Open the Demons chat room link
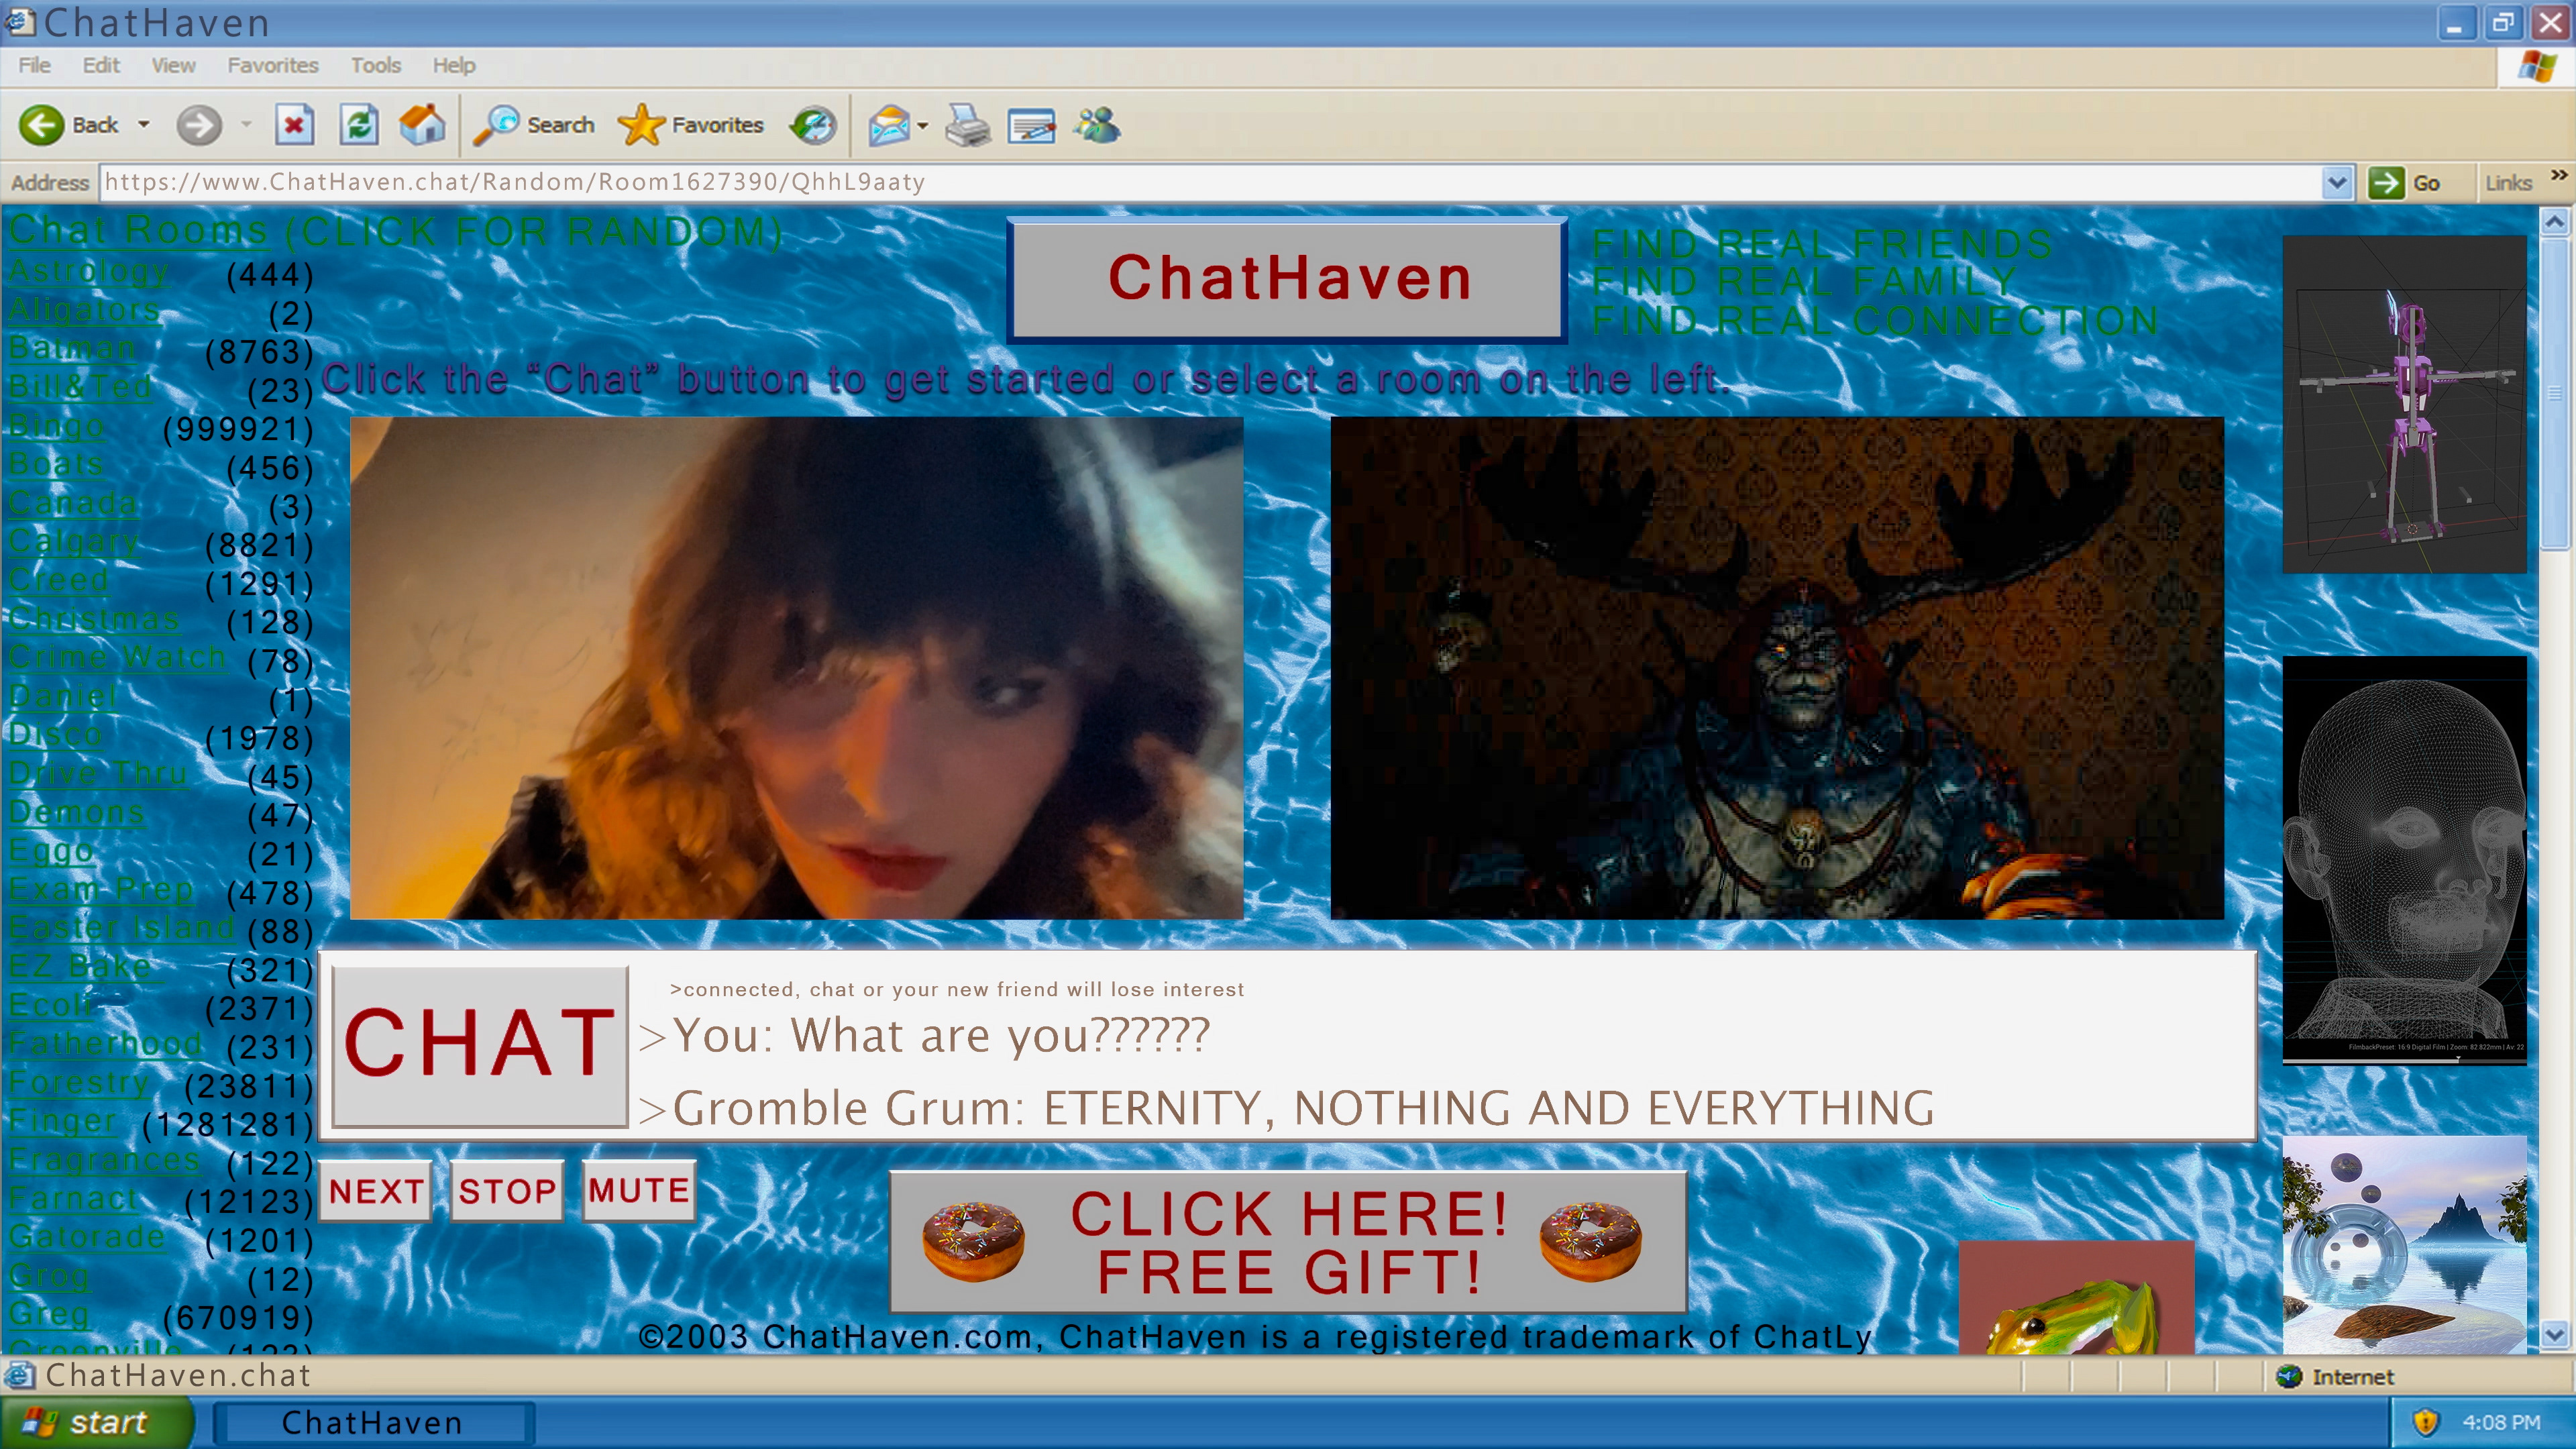The height and width of the screenshot is (1449, 2576). pyautogui.click(x=76, y=811)
